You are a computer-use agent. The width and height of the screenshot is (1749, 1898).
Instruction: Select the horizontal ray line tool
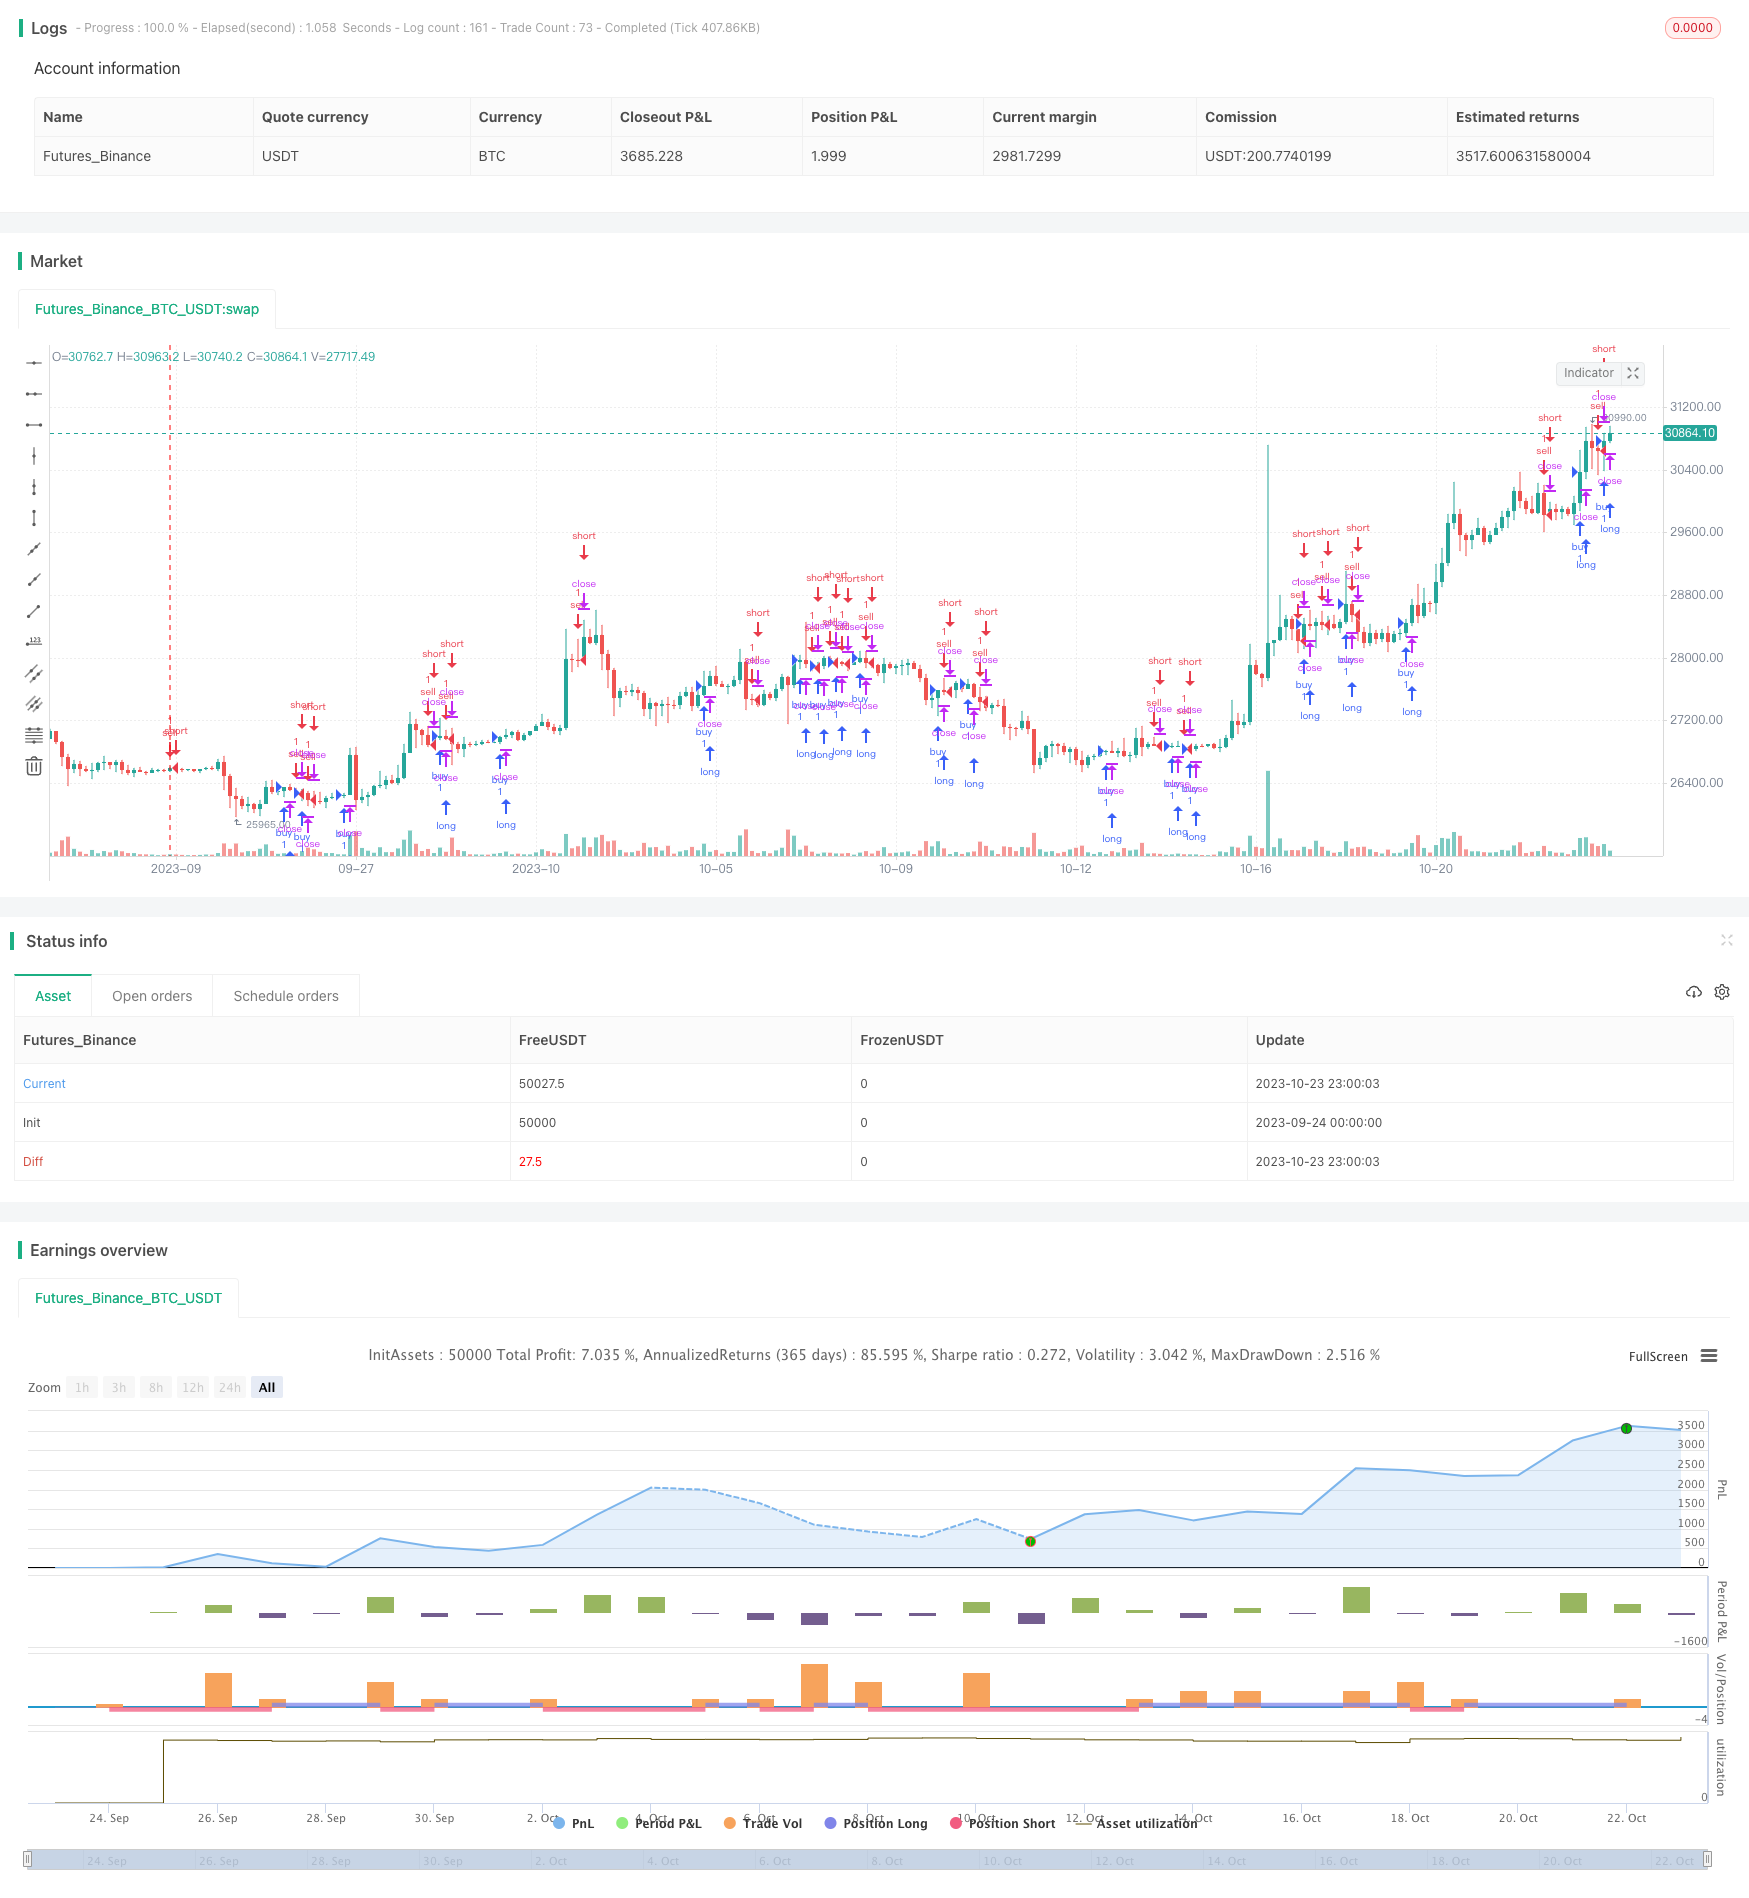click(34, 394)
